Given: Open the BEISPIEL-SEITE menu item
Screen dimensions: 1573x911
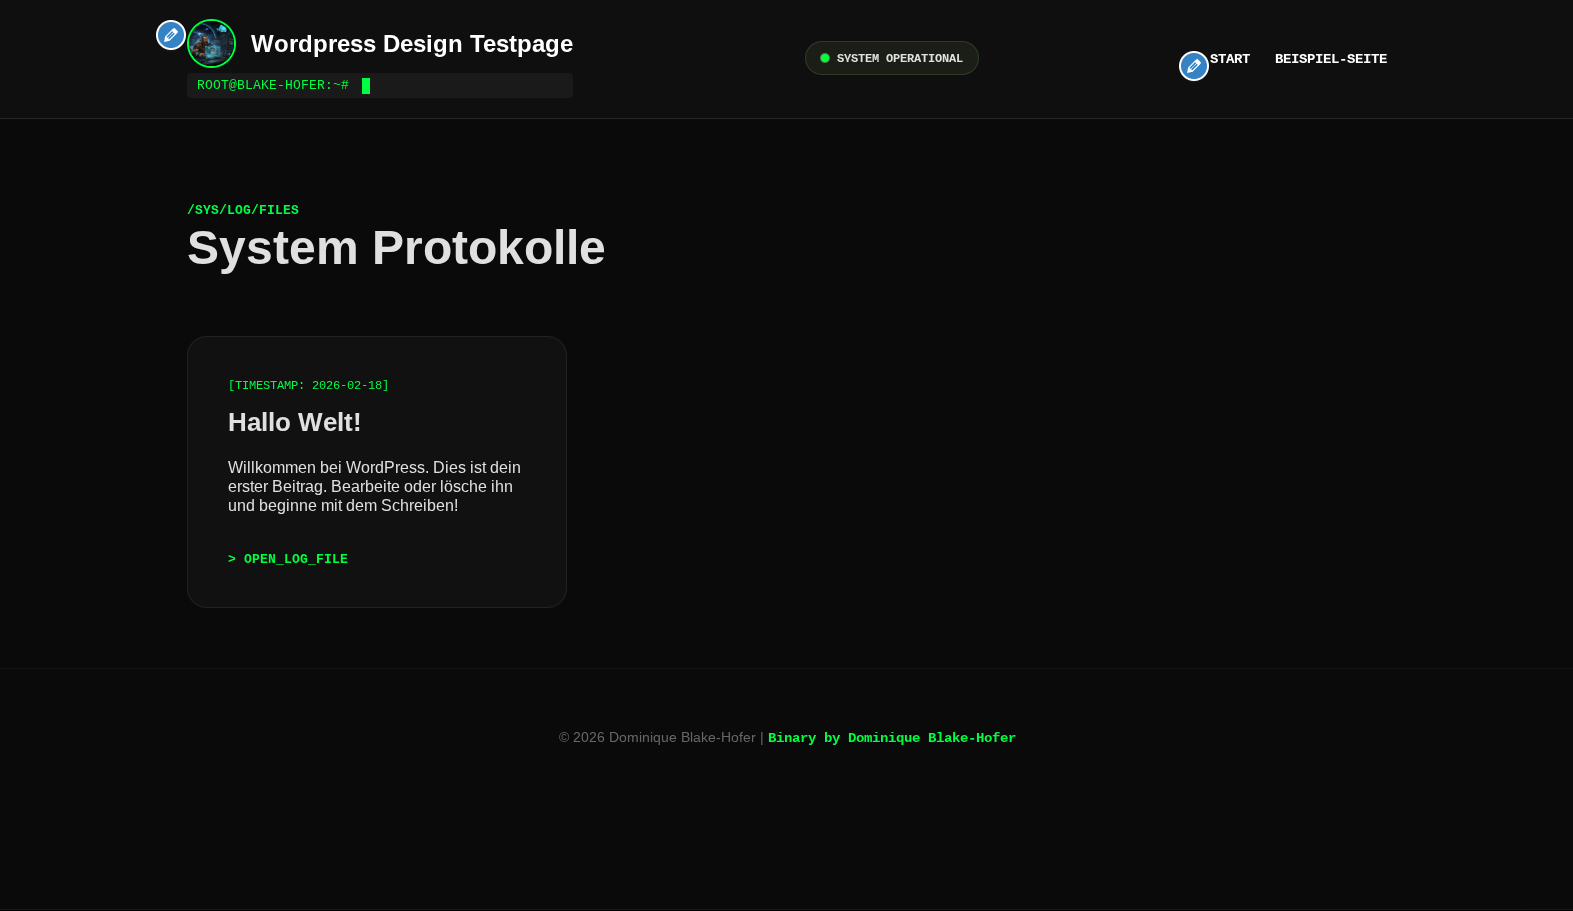Looking at the screenshot, I should [1330, 59].
